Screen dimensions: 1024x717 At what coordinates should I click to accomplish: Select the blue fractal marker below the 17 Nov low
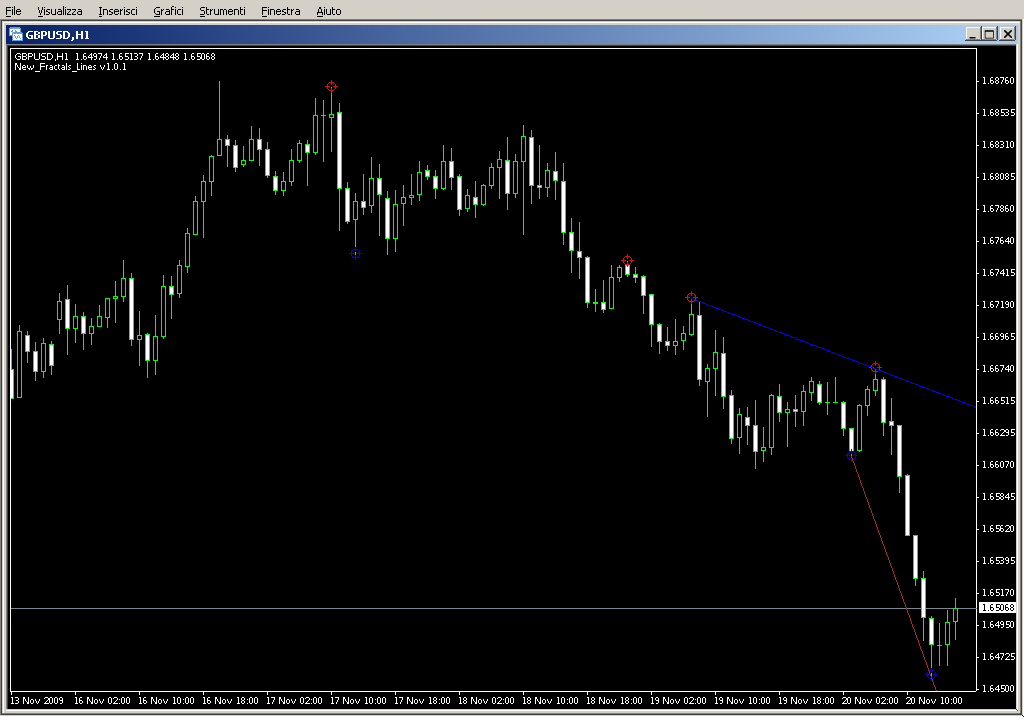click(355, 253)
